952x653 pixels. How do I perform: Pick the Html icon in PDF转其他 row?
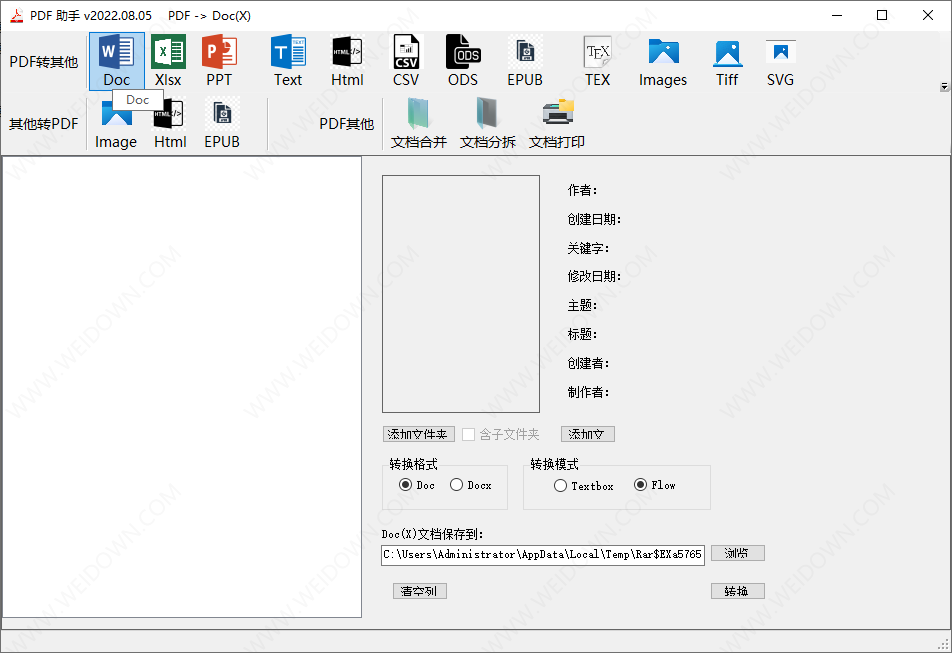347,61
